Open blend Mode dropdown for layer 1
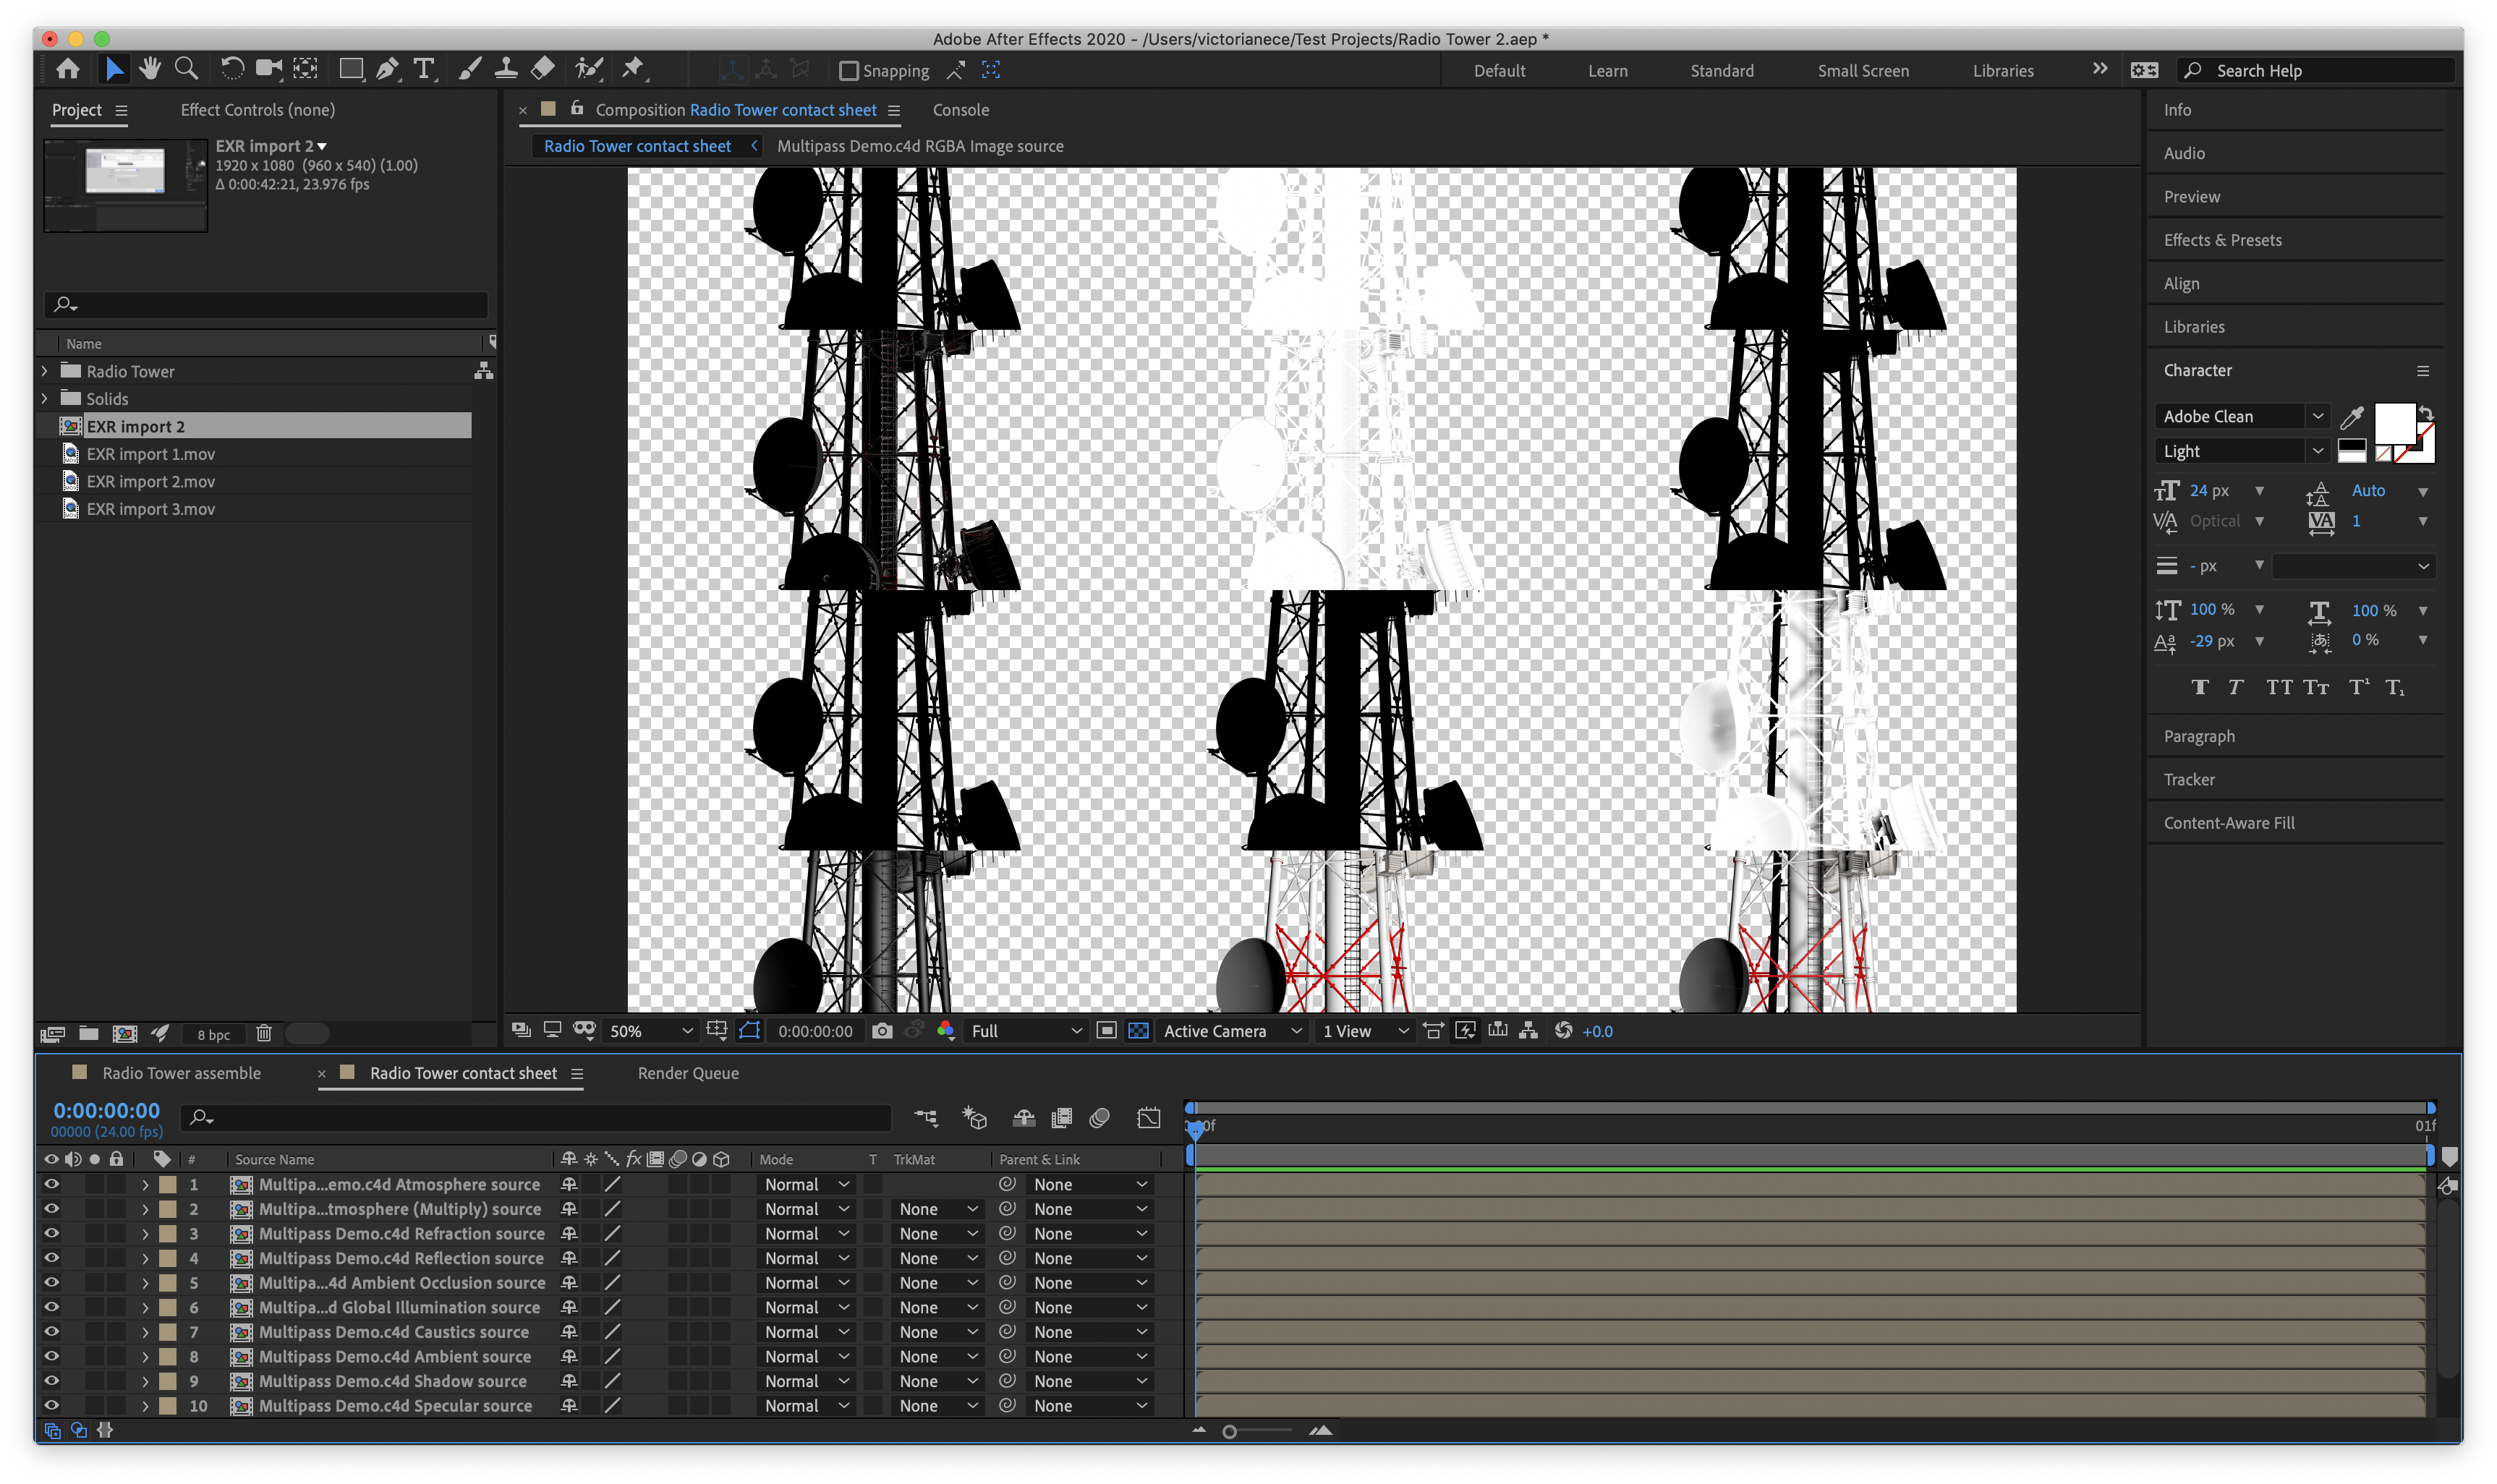2497x1484 pixels. (x=806, y=1185)
